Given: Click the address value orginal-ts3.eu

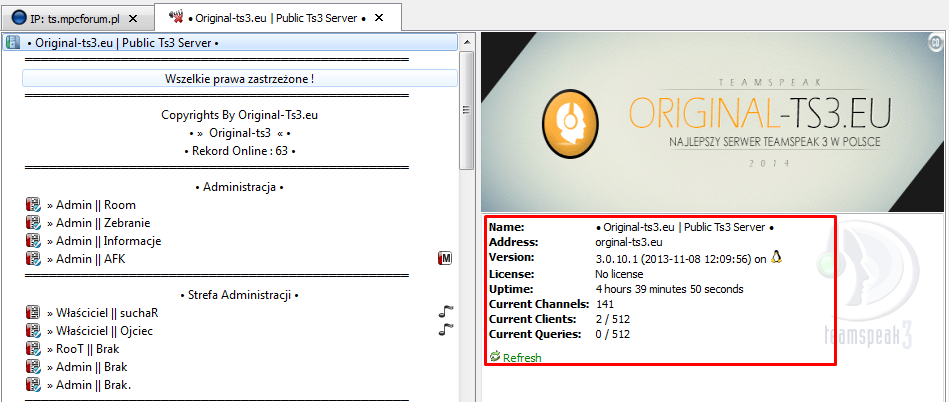Looking at the screenshot, I should tap(629, 242).
